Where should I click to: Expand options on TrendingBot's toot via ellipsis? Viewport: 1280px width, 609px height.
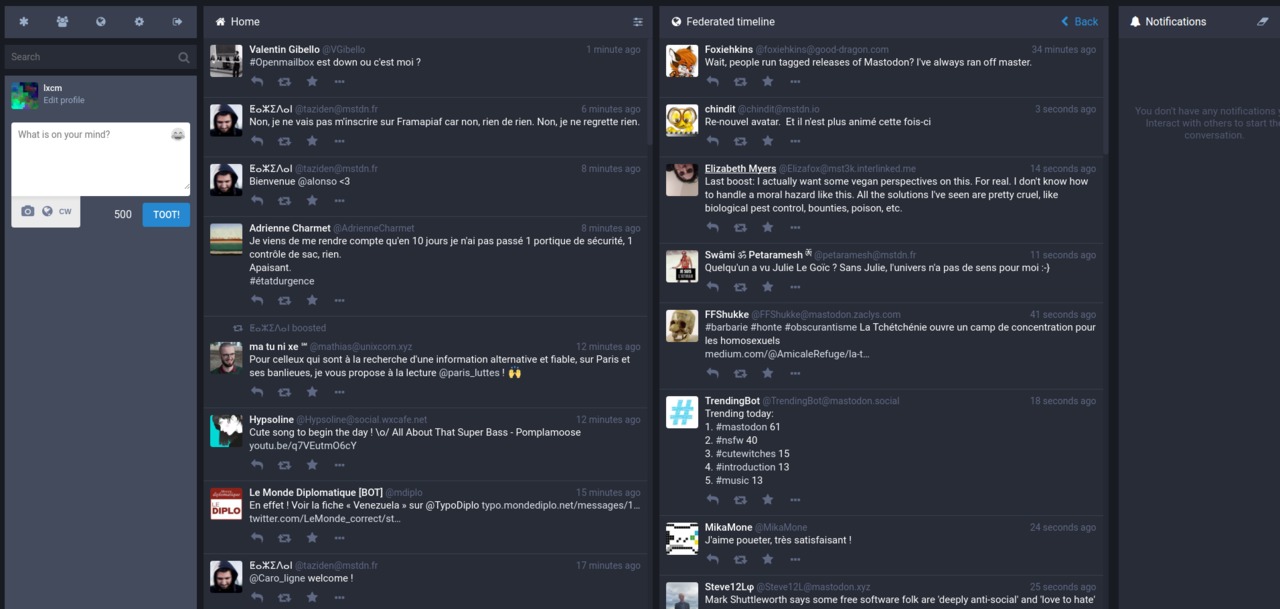coord(794,499)
